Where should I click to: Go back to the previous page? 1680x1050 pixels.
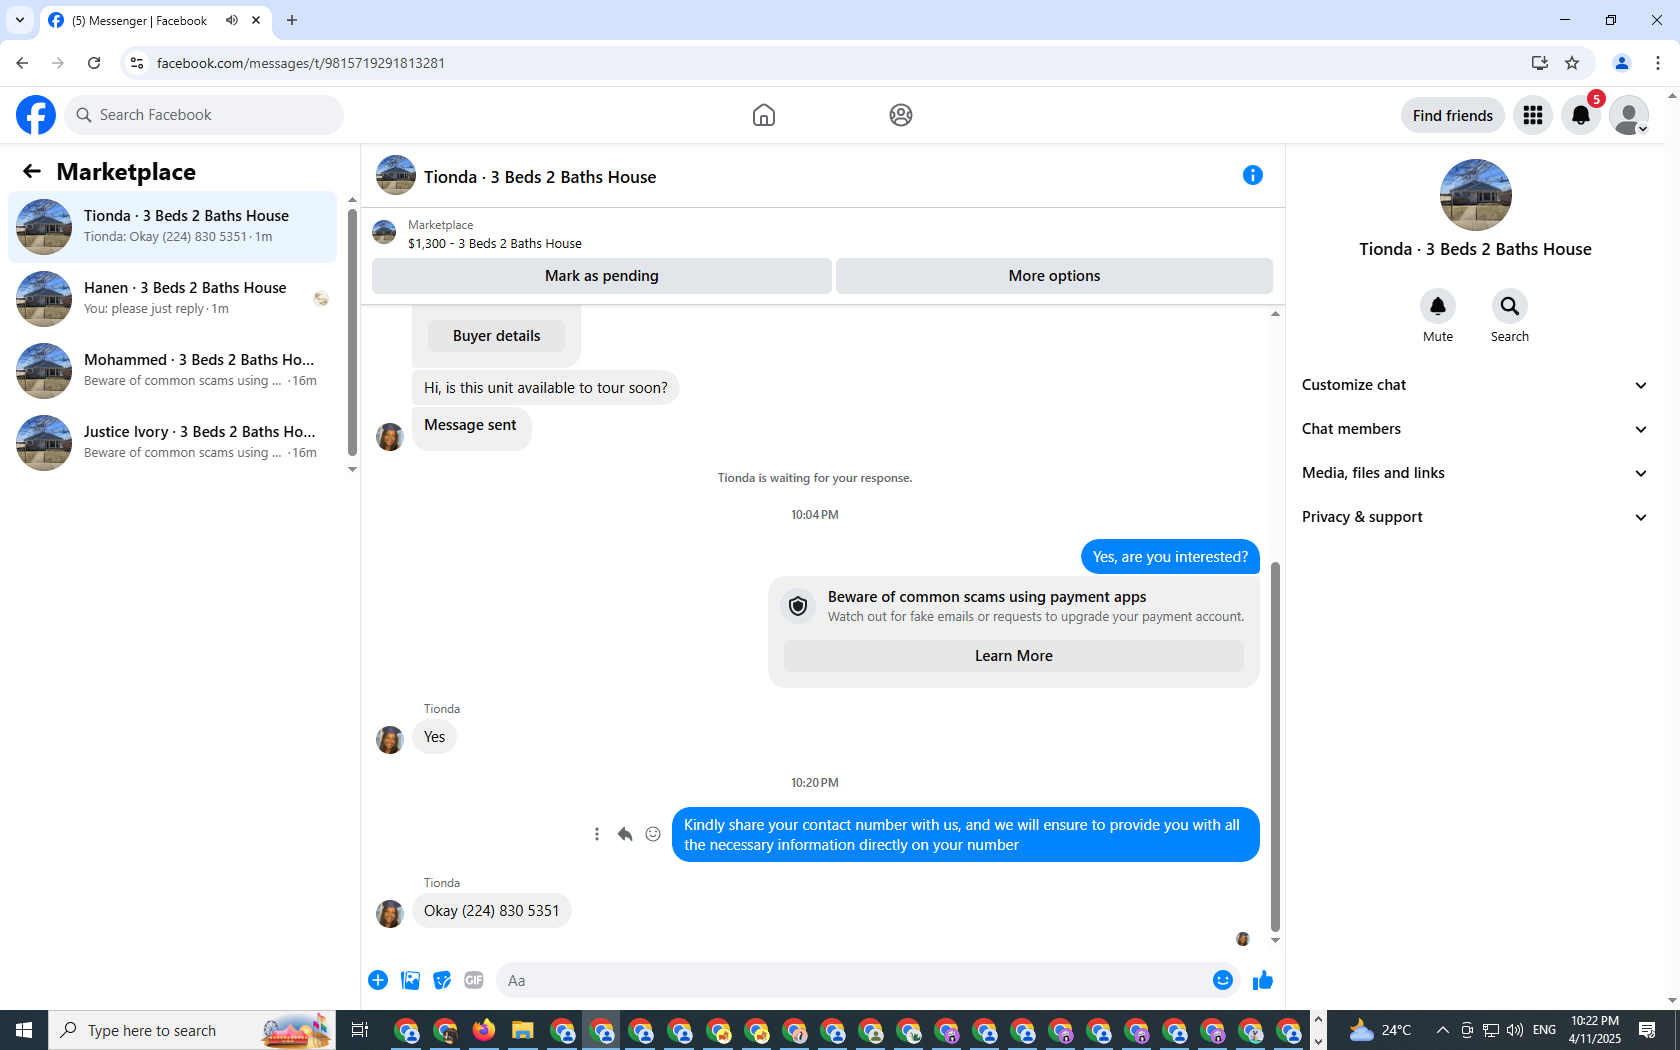(22, 63)
